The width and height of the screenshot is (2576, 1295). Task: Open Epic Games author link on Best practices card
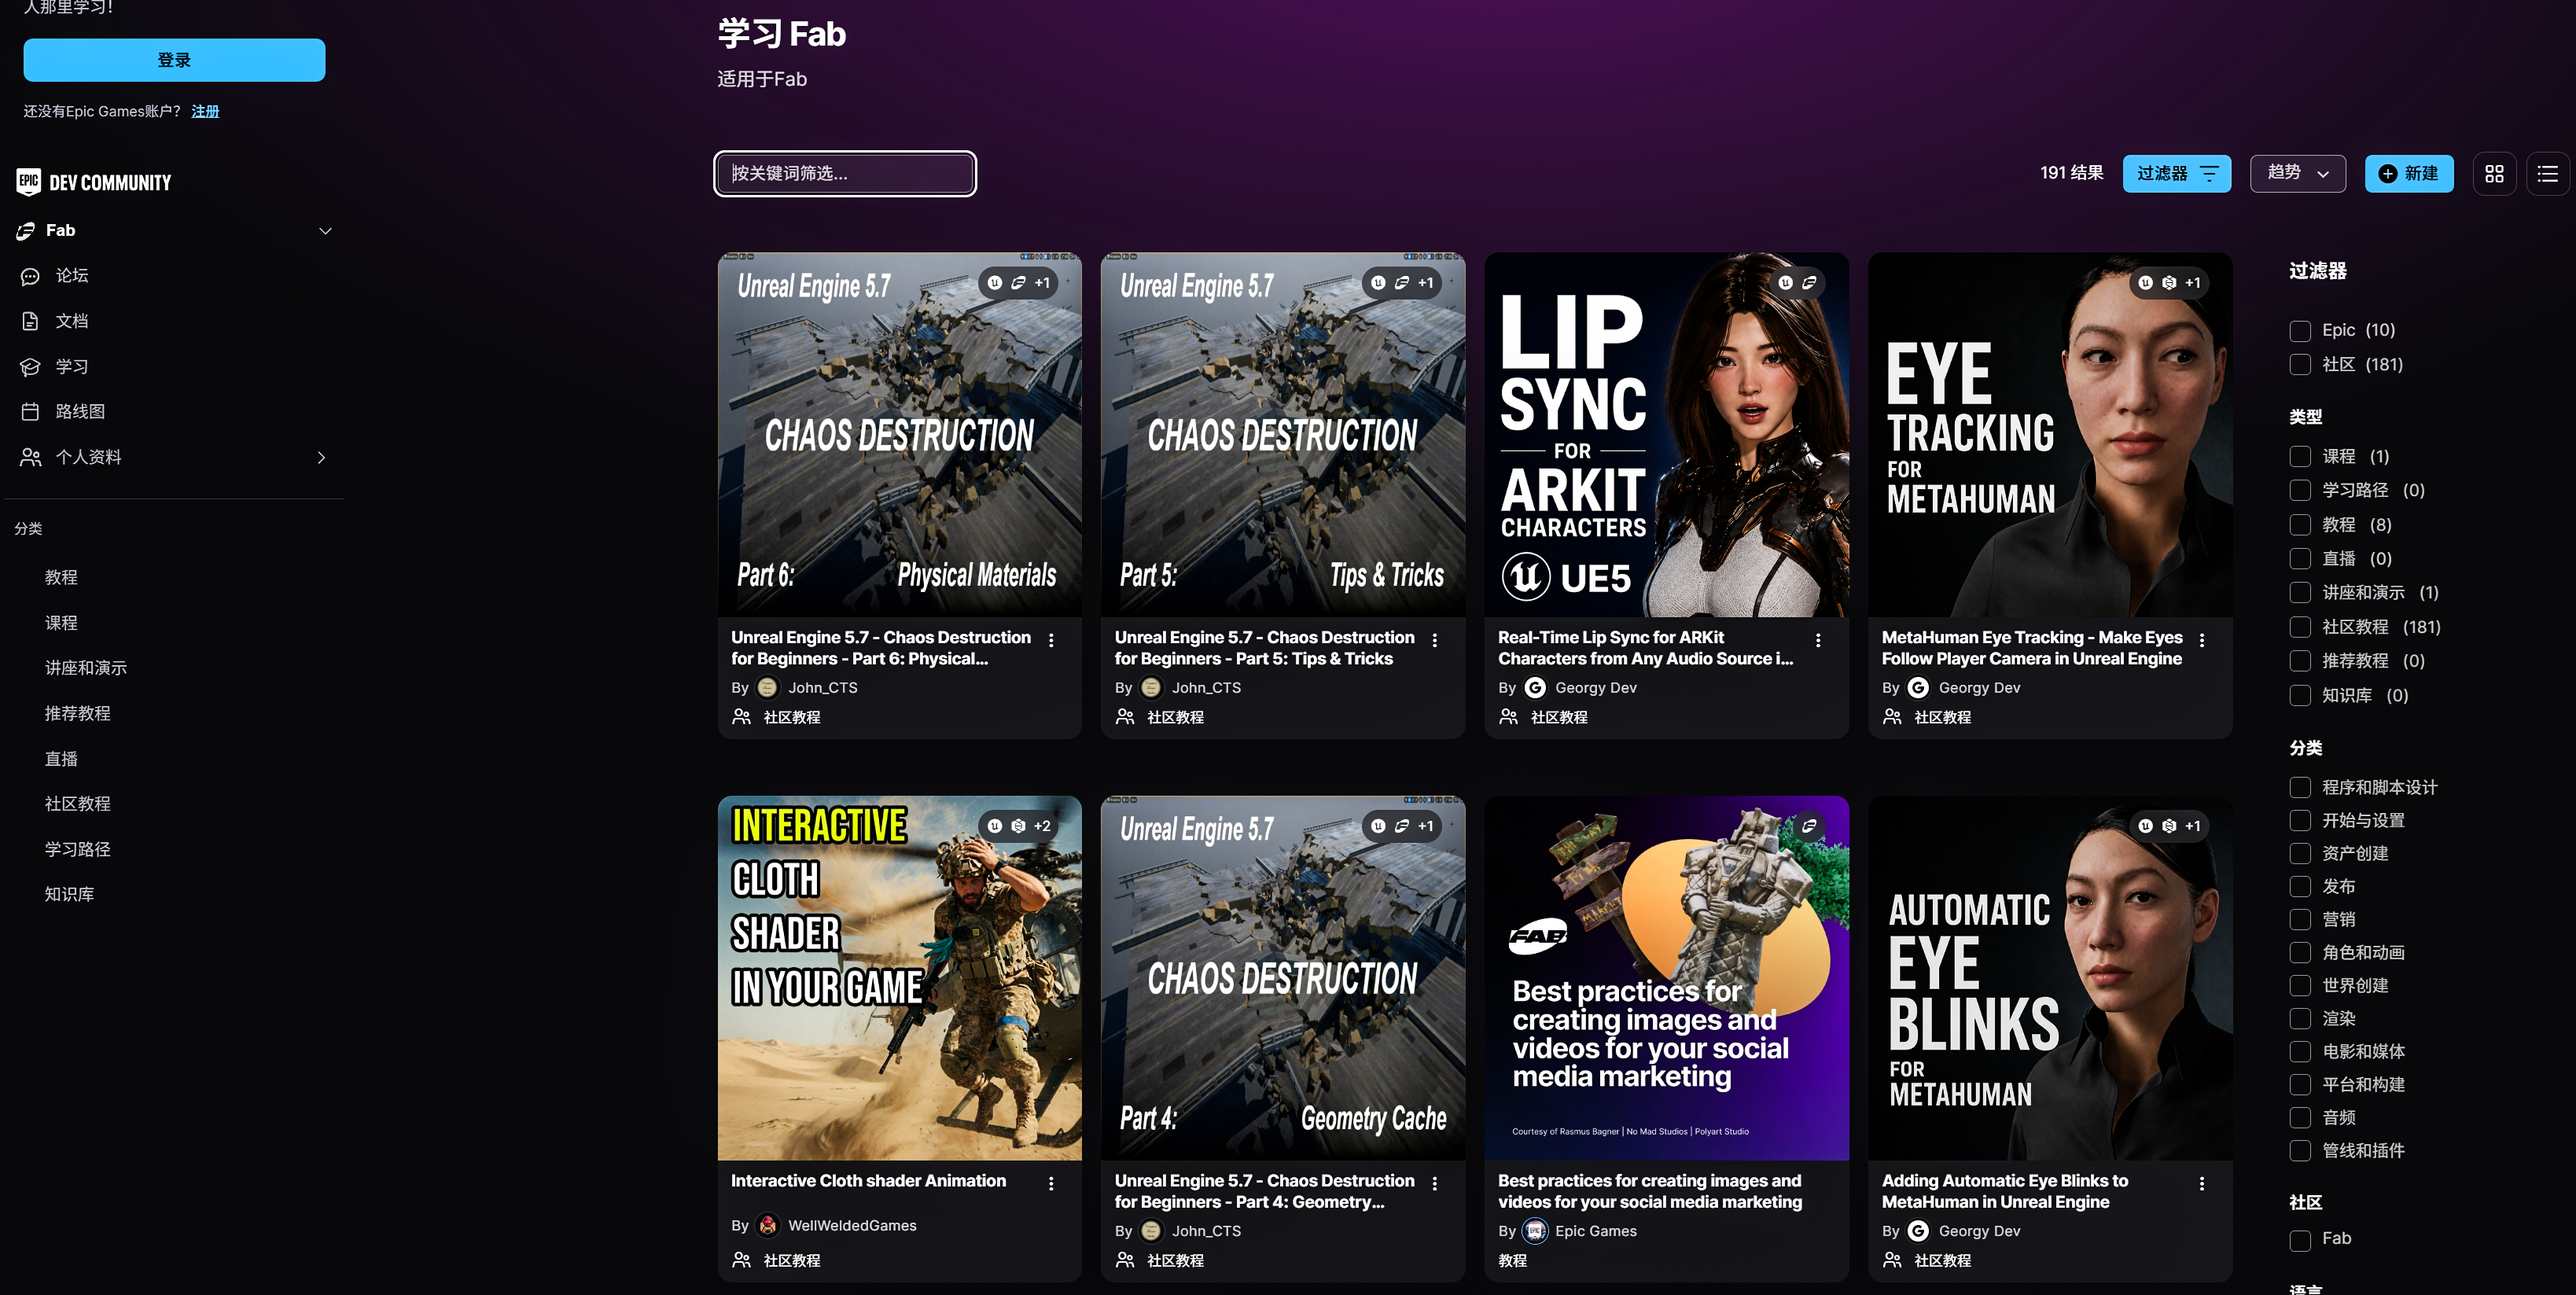(1595, 1231)
